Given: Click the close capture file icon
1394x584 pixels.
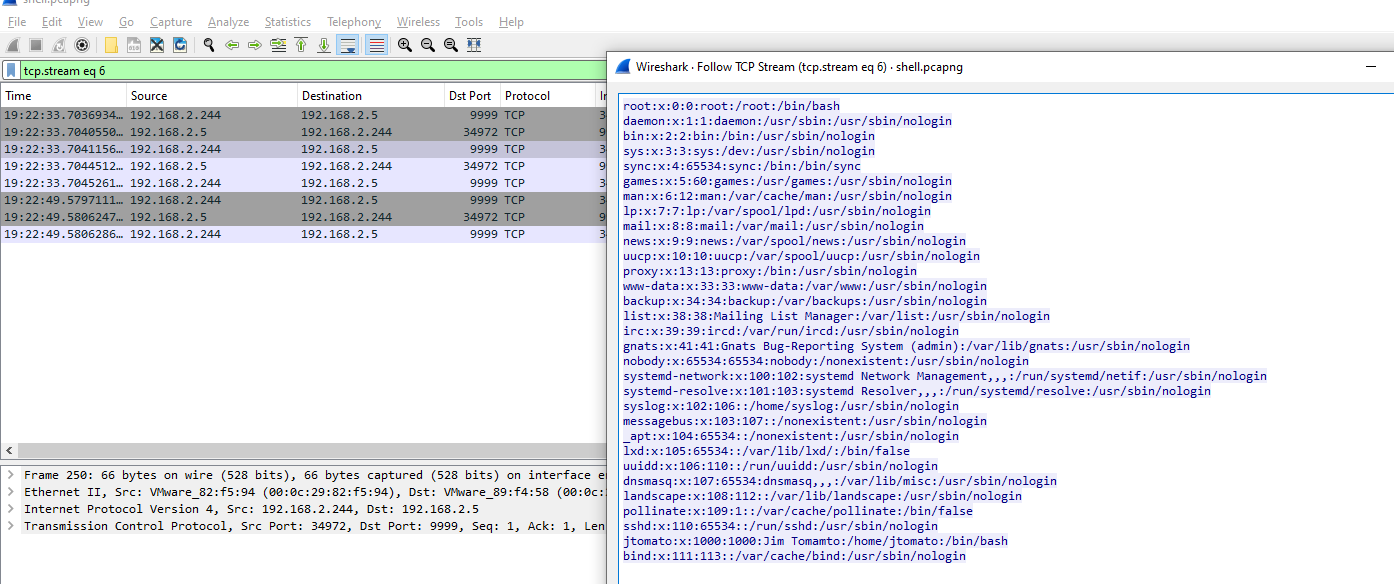Looking at the screenshot, I should click(157, 45).
